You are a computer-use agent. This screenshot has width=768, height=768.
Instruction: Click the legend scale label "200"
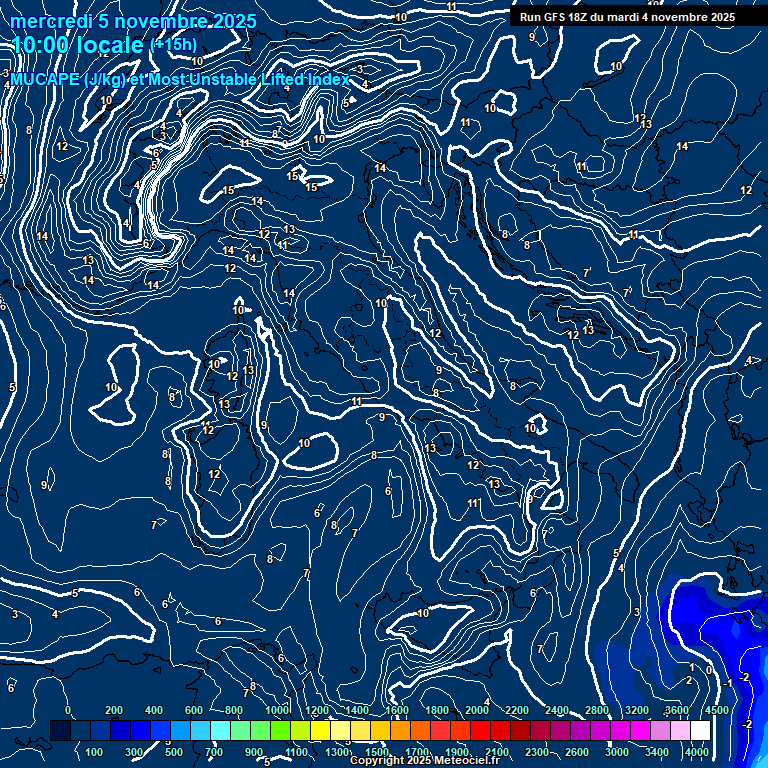coord(114,710)
